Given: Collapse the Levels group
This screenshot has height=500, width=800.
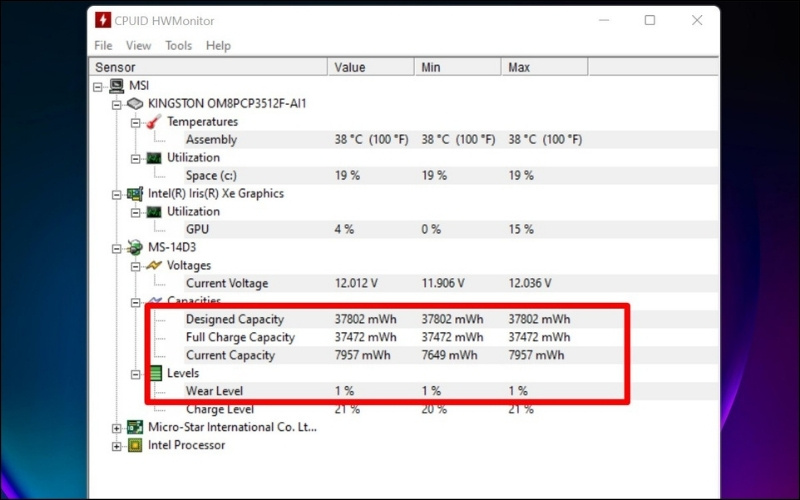Looking at the screenshot, I should 135,374.
